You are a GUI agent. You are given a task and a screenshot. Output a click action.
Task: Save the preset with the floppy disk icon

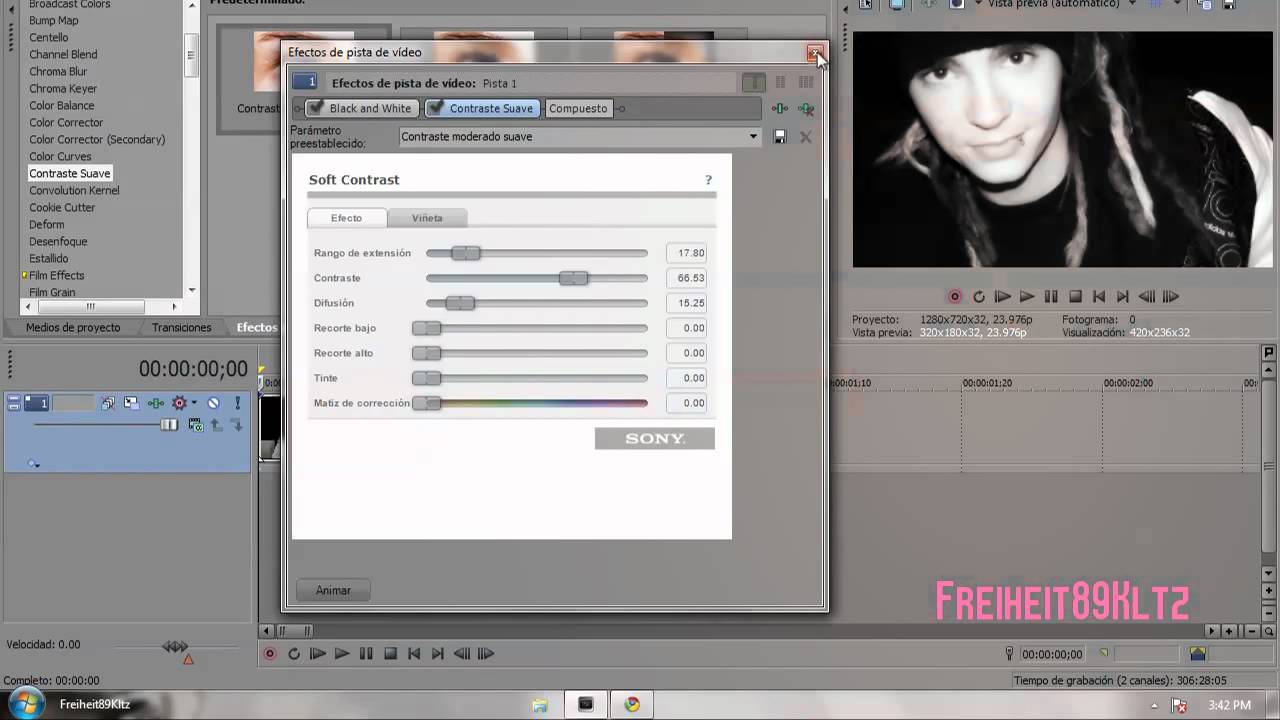(x=780, y=137)
